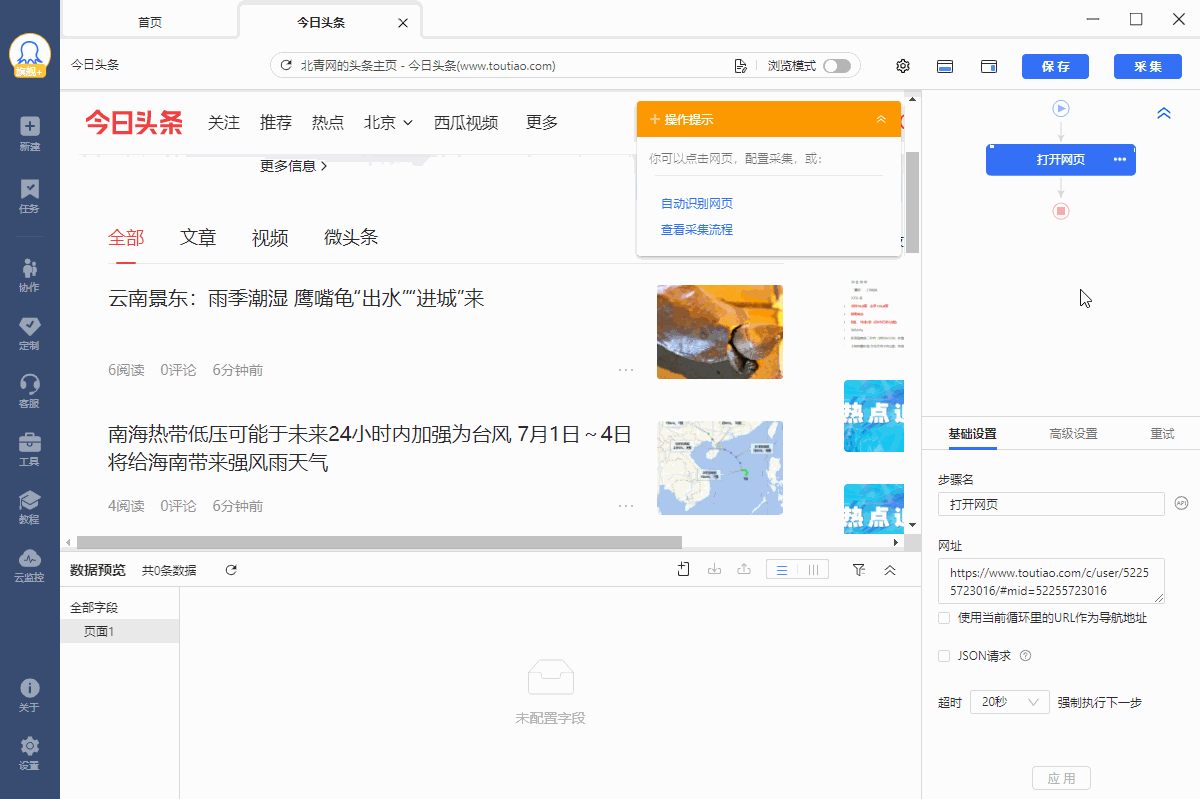The width and height of the screenshot is (1200, 799).
Task: Switch data preview to column view
Action: 813,570
